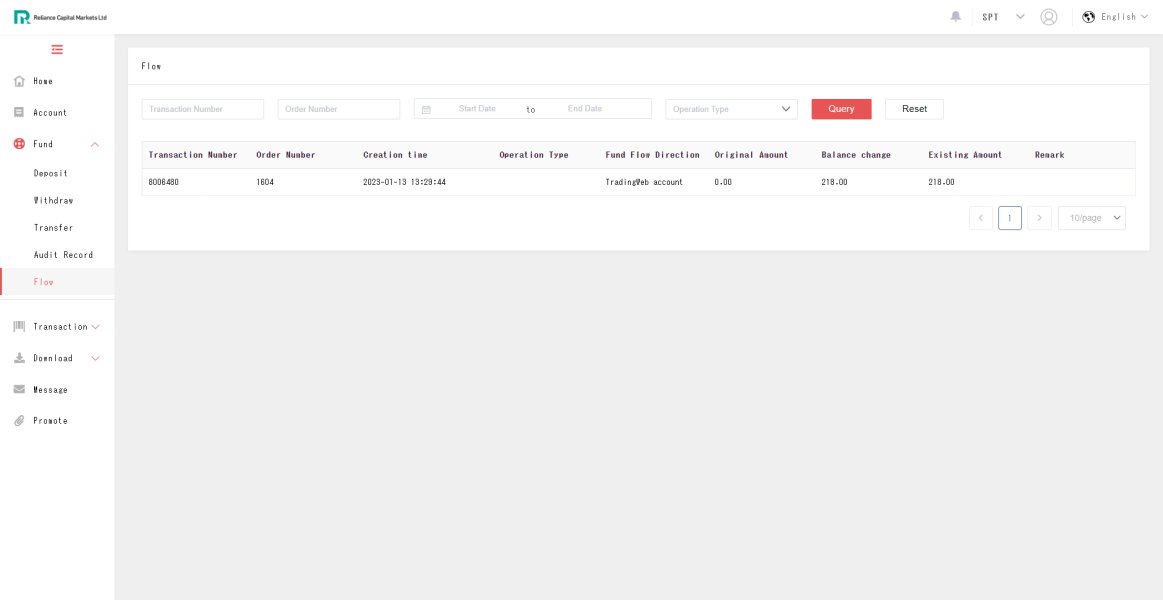Open Promote in sidebar
The height and width of the screenshot is (600, 1163).
(50, 421)
